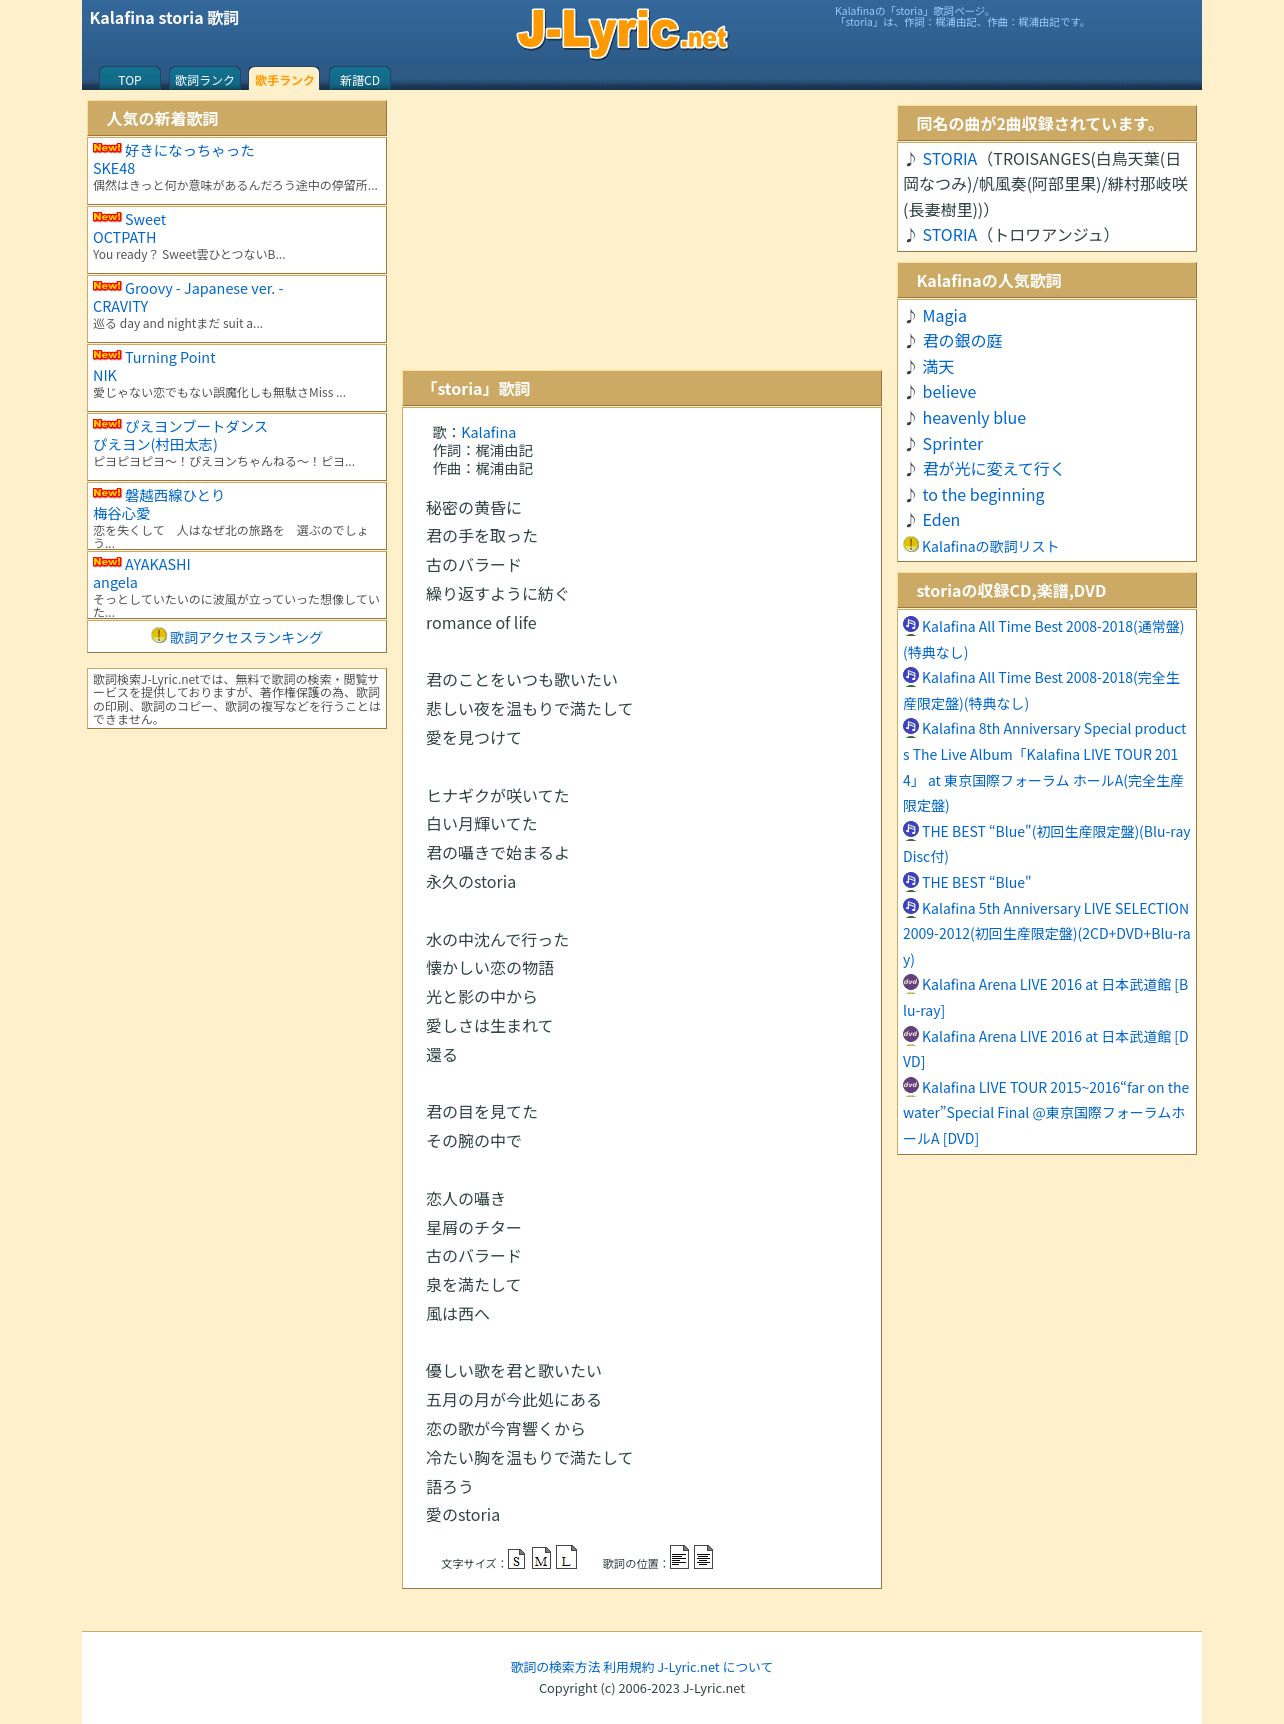Screen dimensions: 1284x1724
Task: Click exclamation icon beside Kalafinaの歌詞リスト
Action: click(x=911, y=544)
